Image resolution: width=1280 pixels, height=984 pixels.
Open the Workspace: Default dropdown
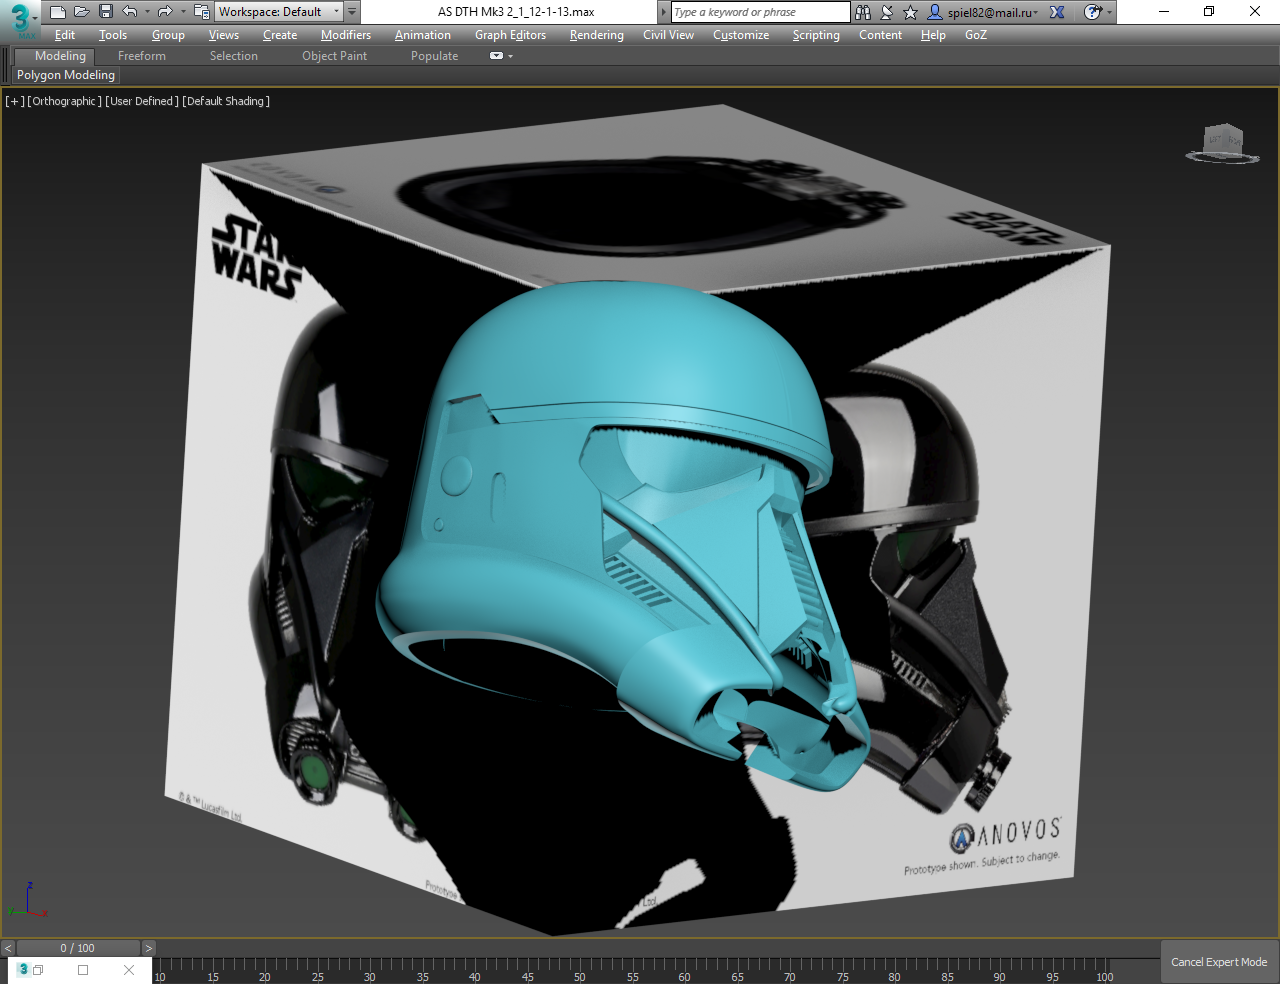279,12
